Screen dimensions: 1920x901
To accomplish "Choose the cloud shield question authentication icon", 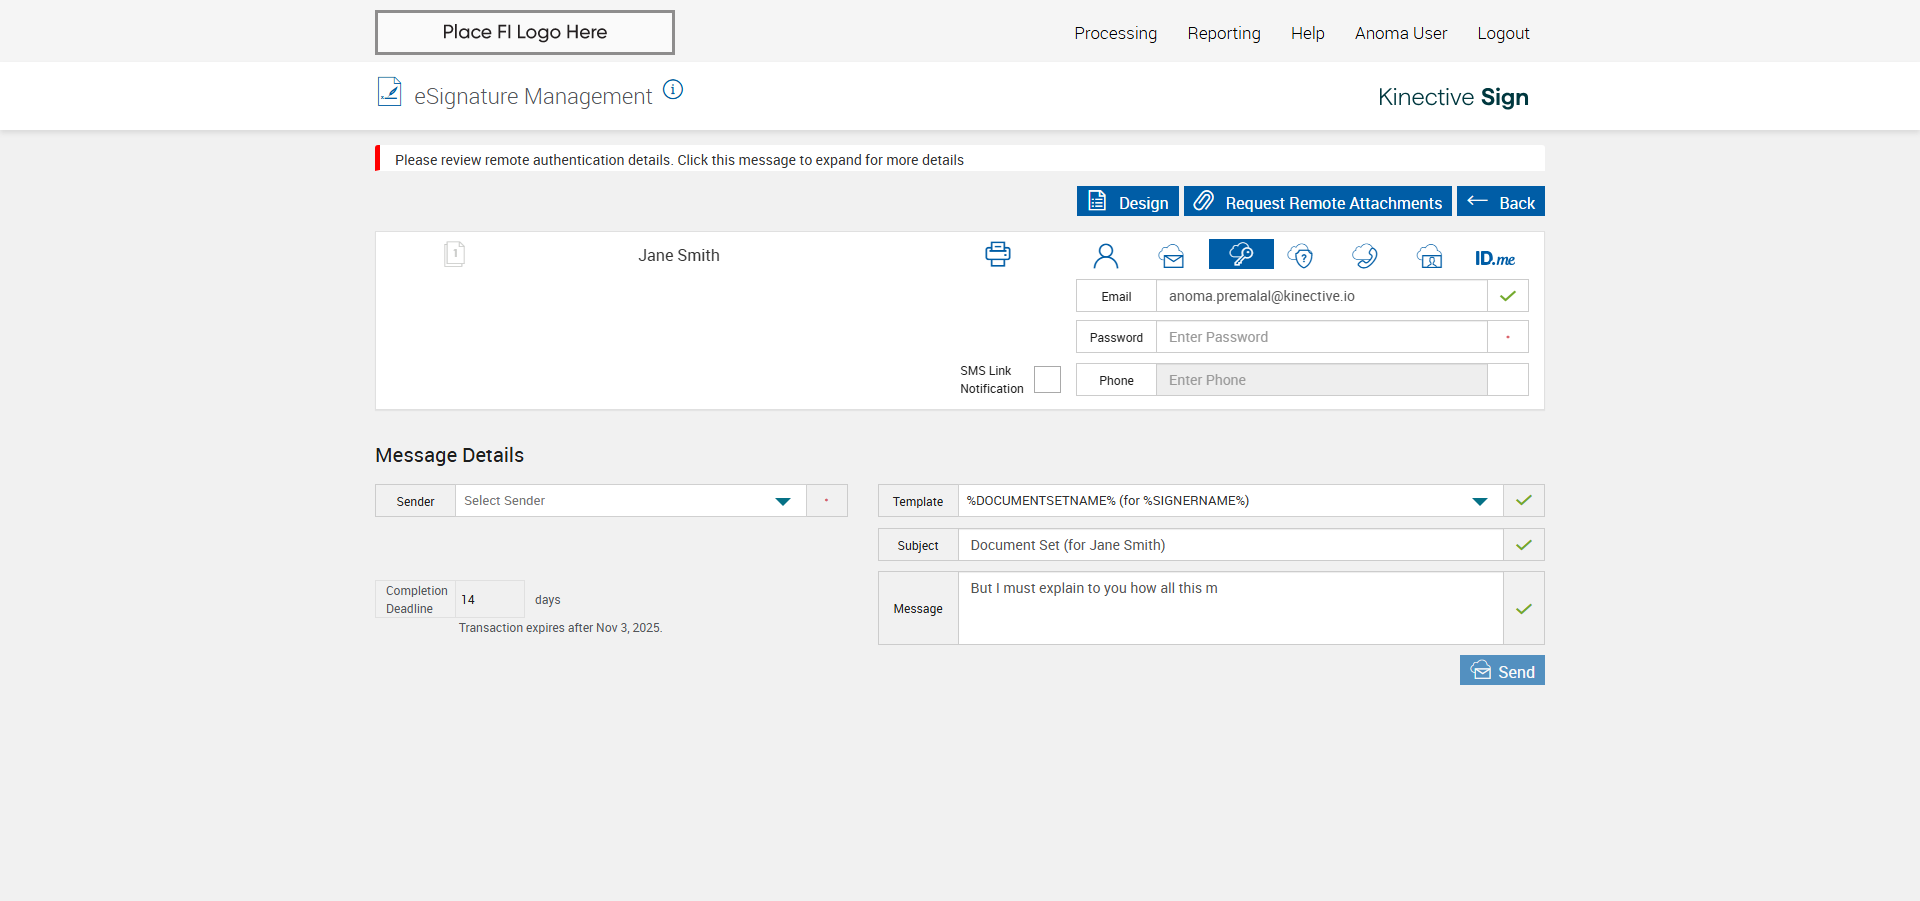I will click(1300, 256).
